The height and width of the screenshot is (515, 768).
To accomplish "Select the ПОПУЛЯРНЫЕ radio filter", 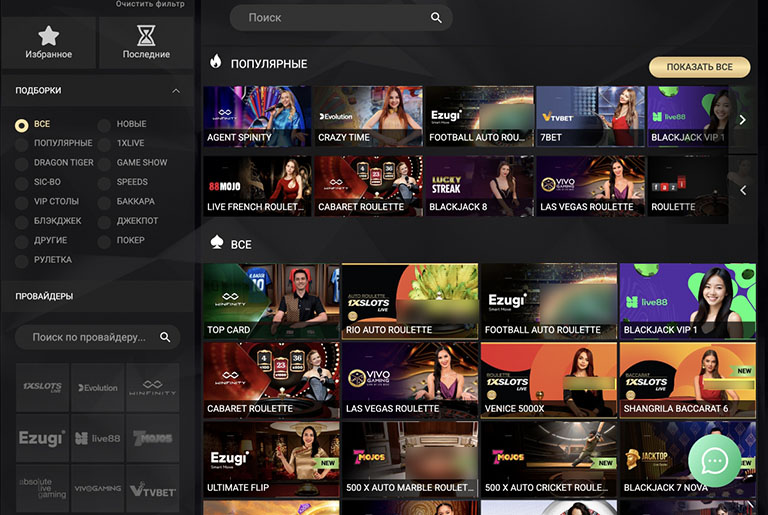I will coord(22,145).
